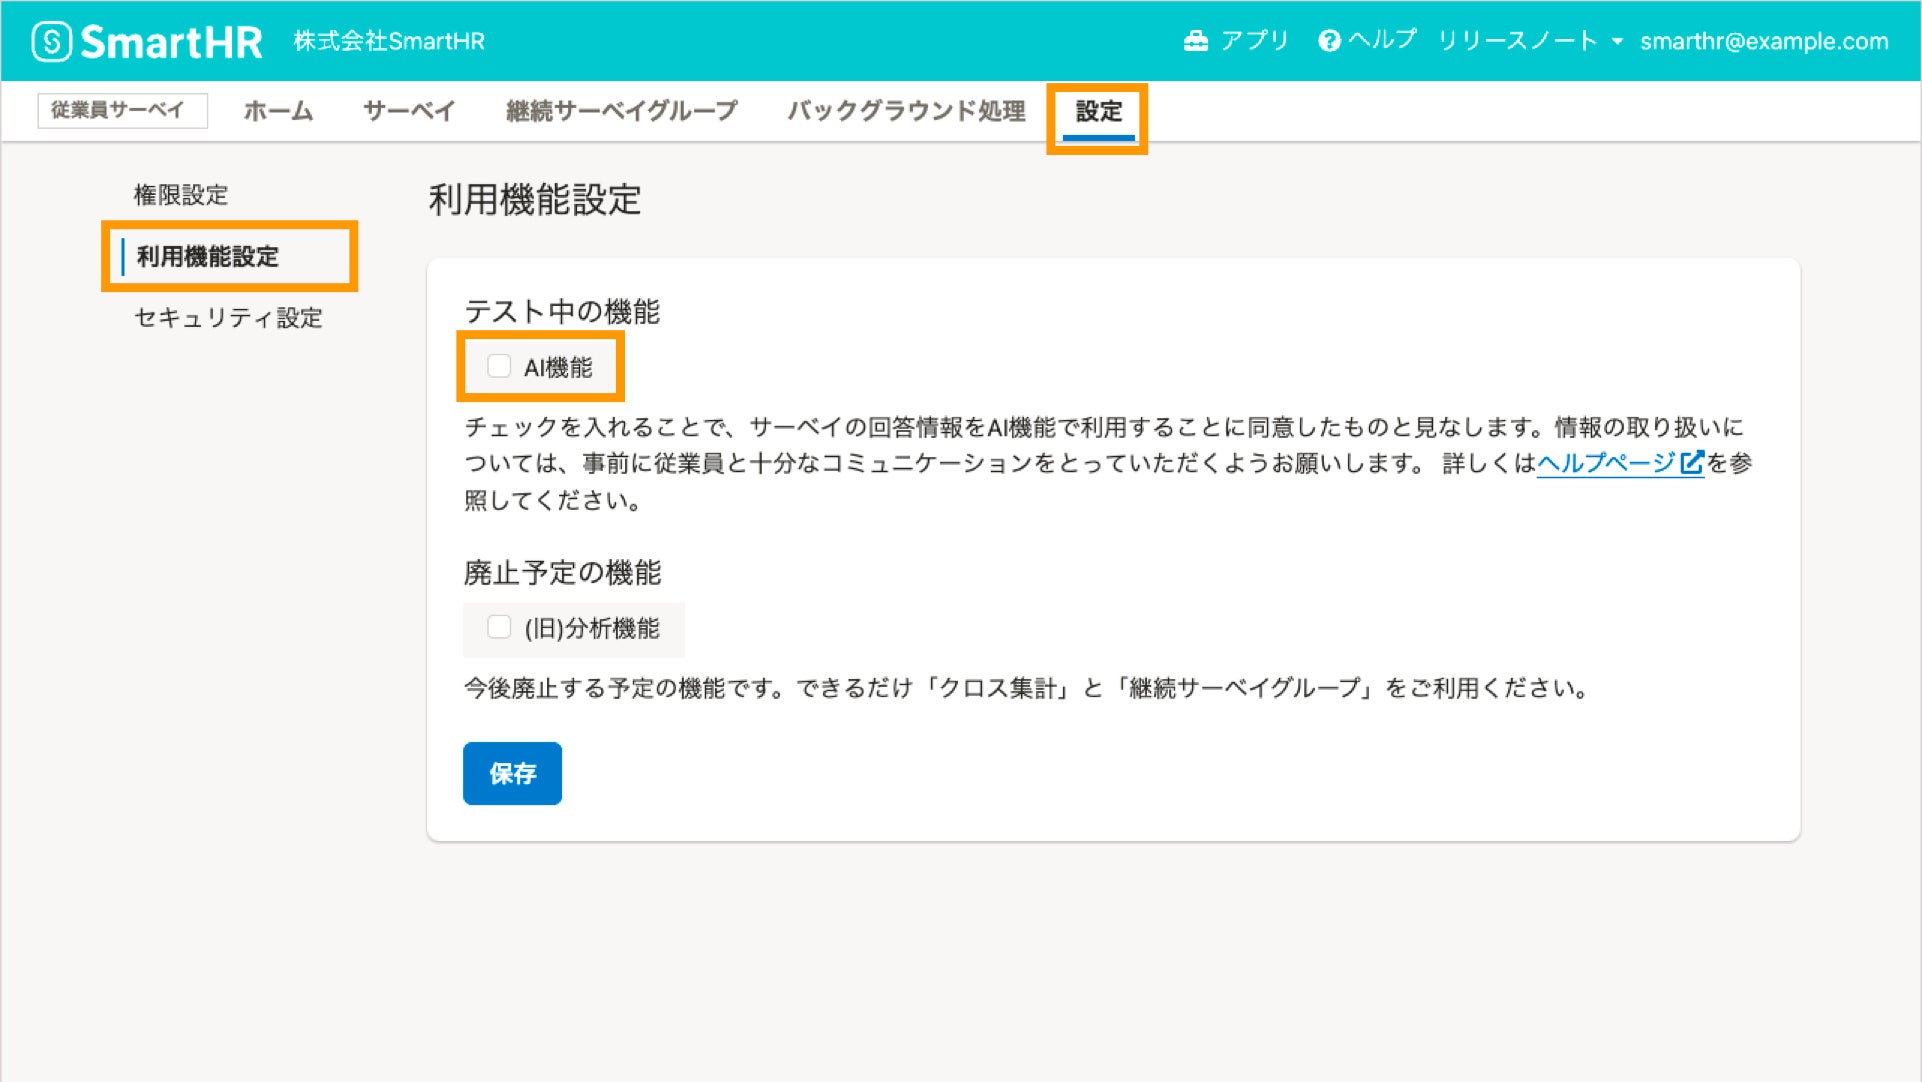Open the アプリ toolbox icon
This screenshot has height=1082, width=1922.
pyautogui.click(x=1196, y=41)
